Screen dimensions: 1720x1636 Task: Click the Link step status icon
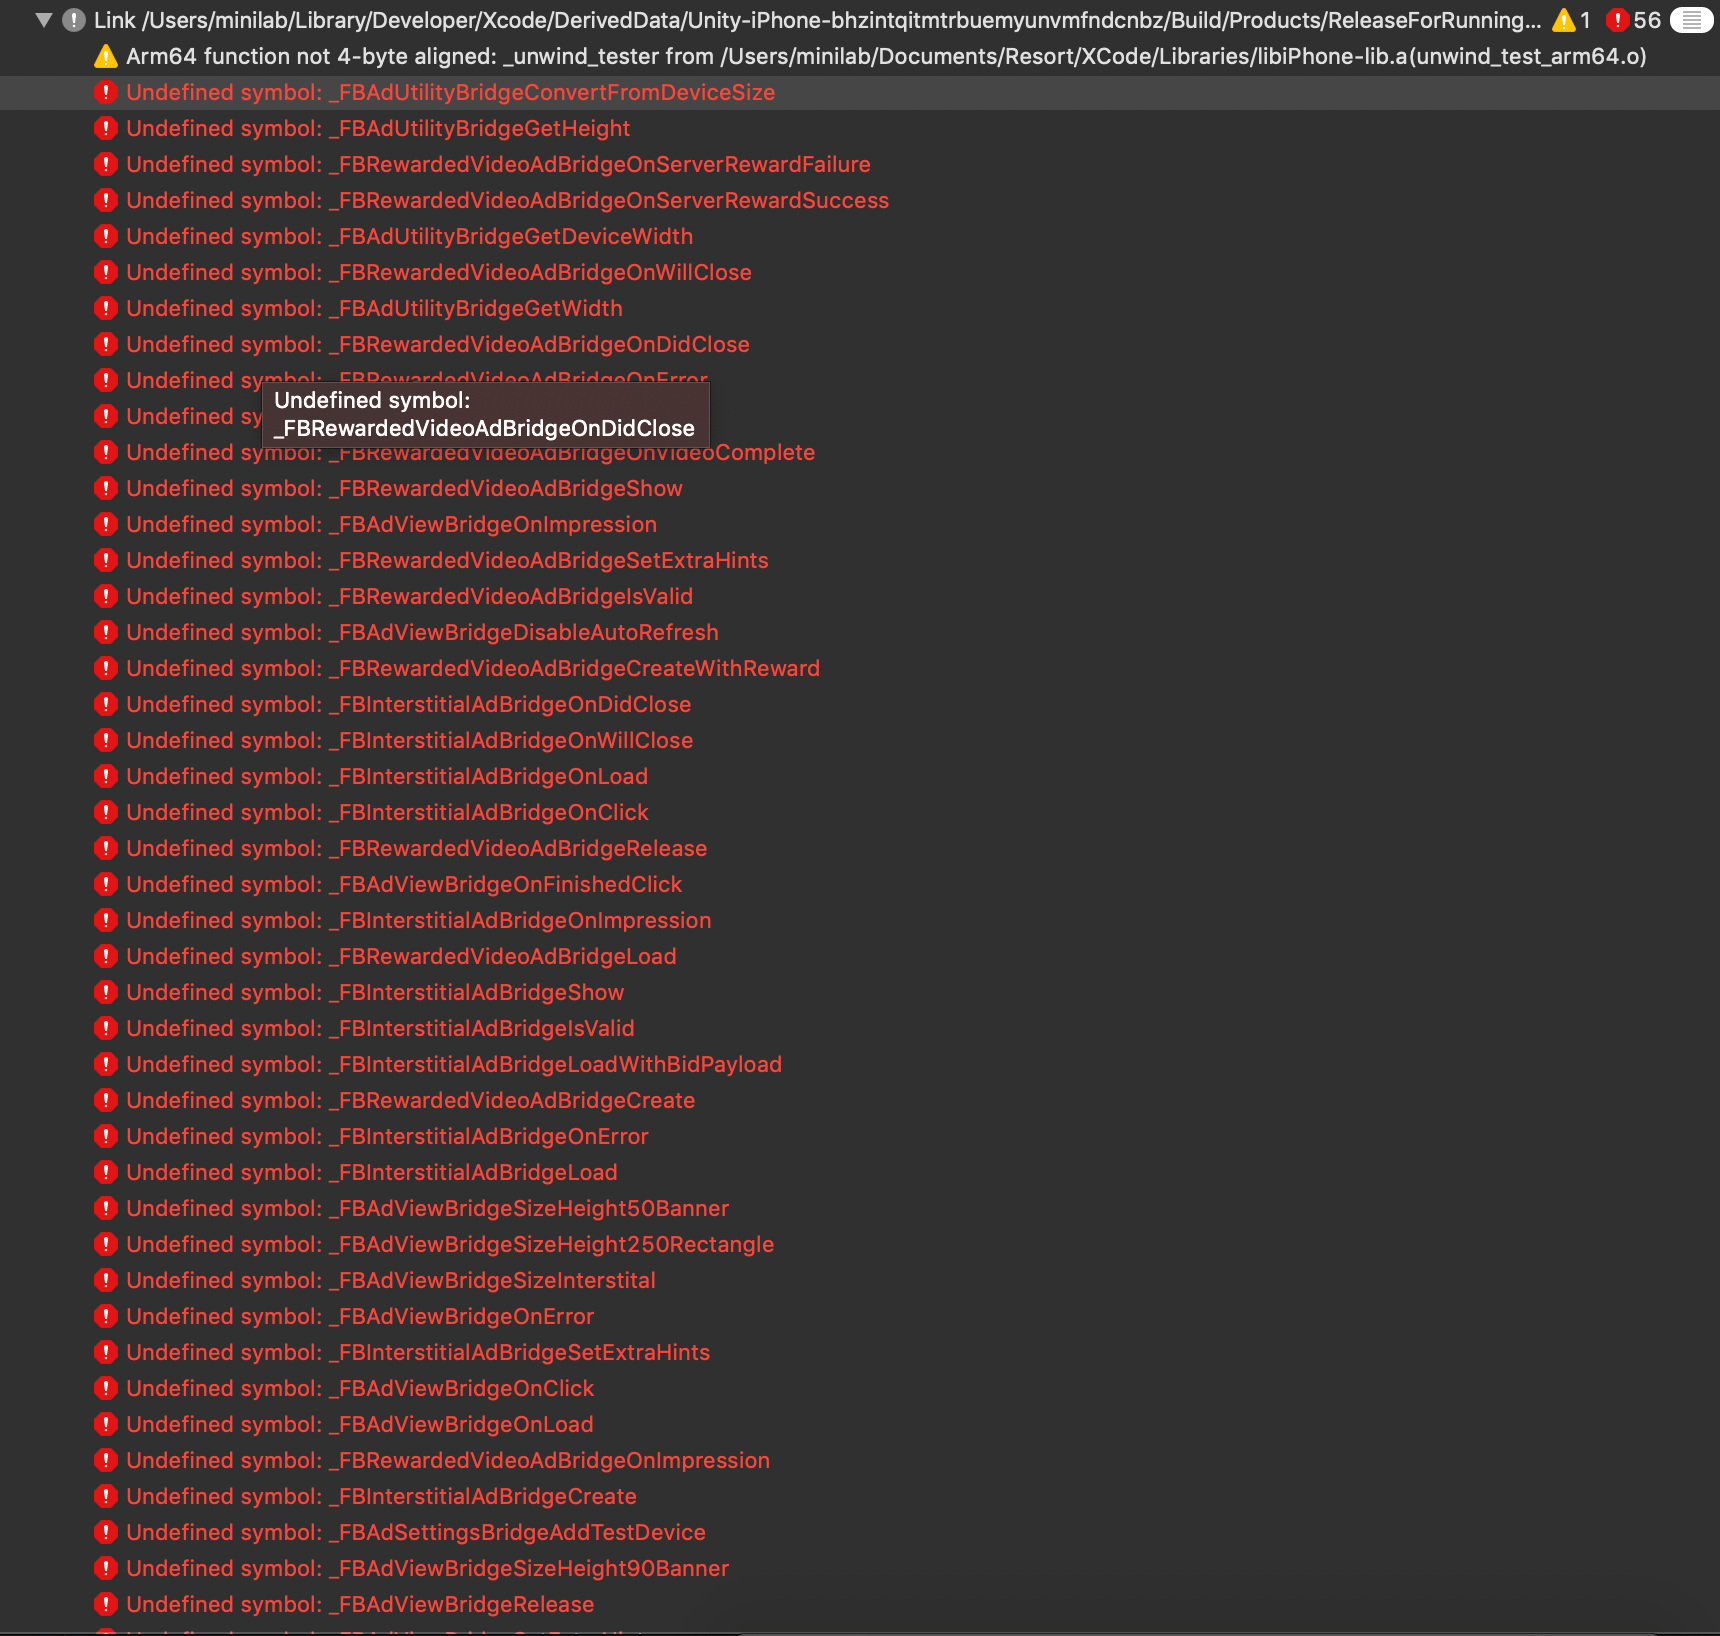click(74, 20)
